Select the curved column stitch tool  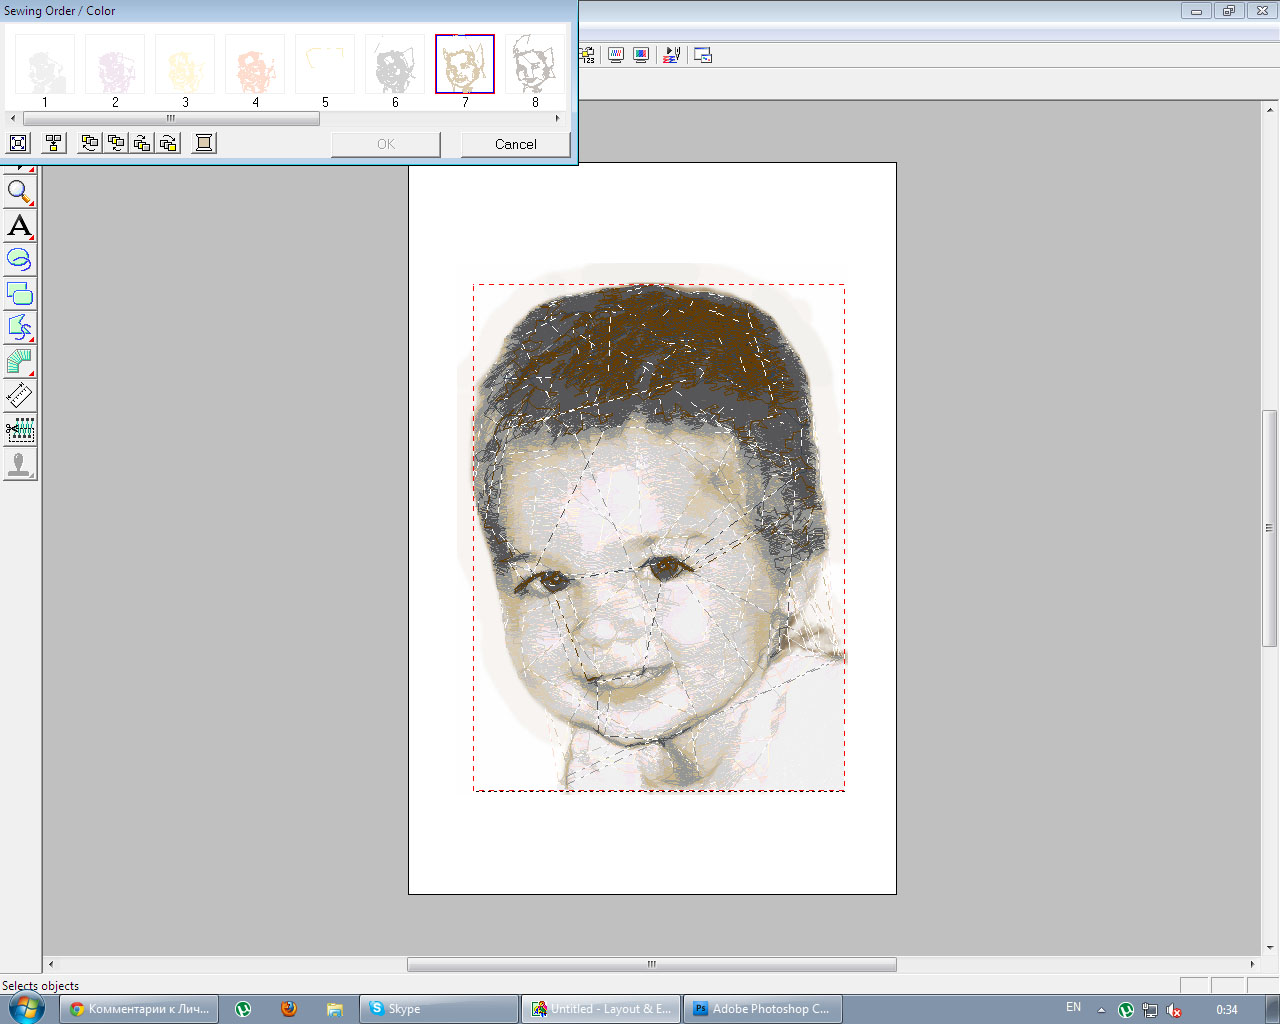tap(20, 361)
